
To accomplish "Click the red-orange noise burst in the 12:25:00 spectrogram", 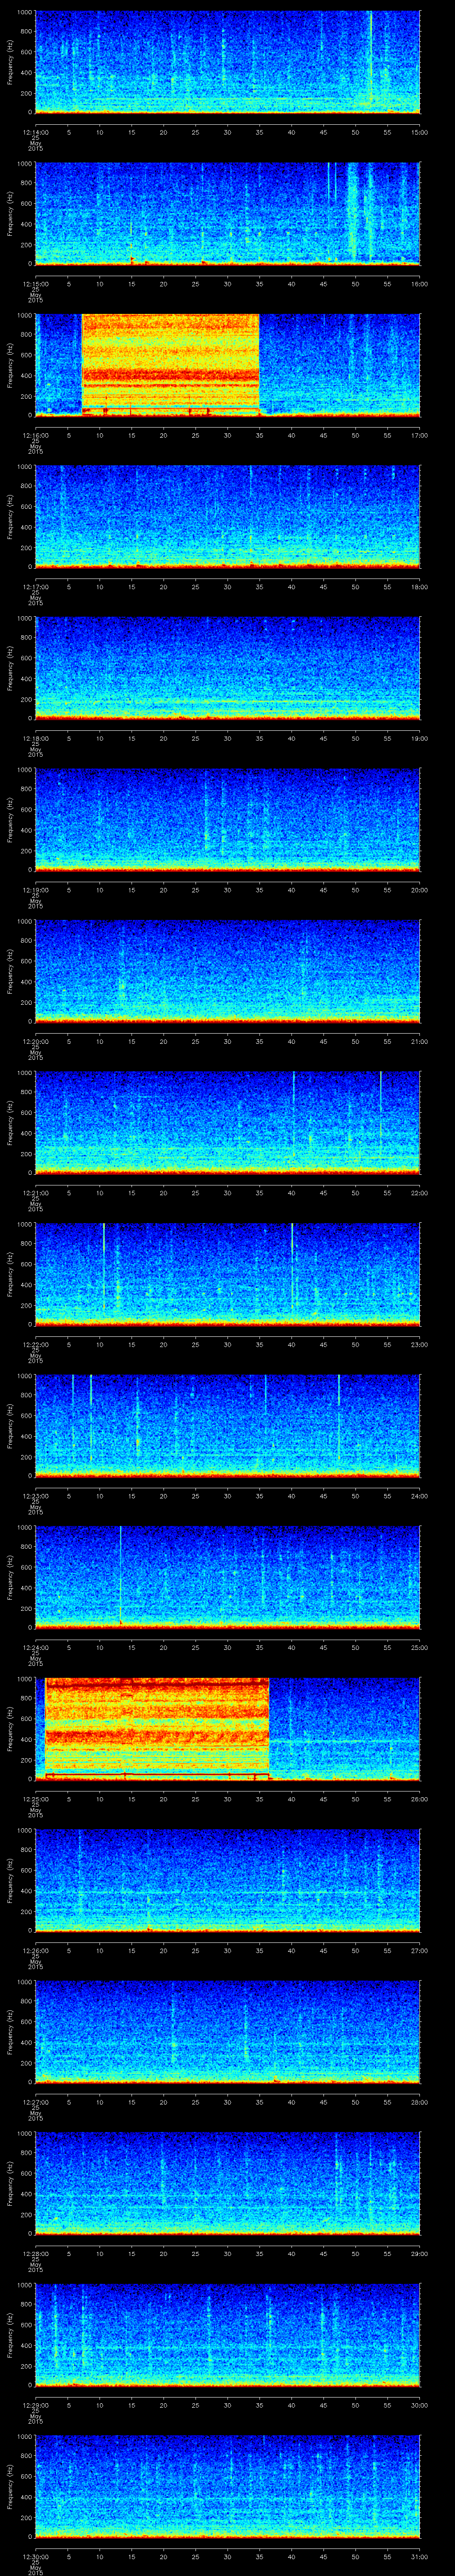I will click(157, 1727).
